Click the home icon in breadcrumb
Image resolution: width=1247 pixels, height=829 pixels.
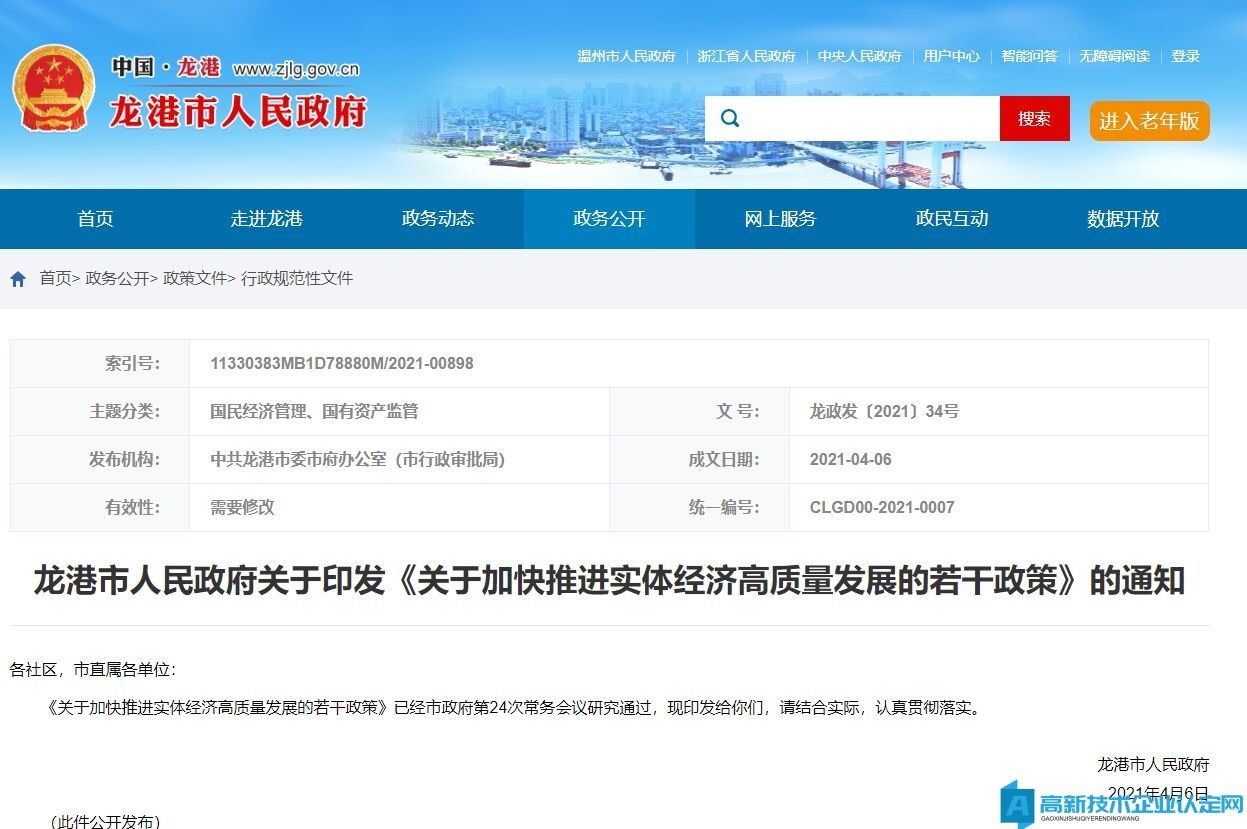pyautogui.click(x=18, y=279)
